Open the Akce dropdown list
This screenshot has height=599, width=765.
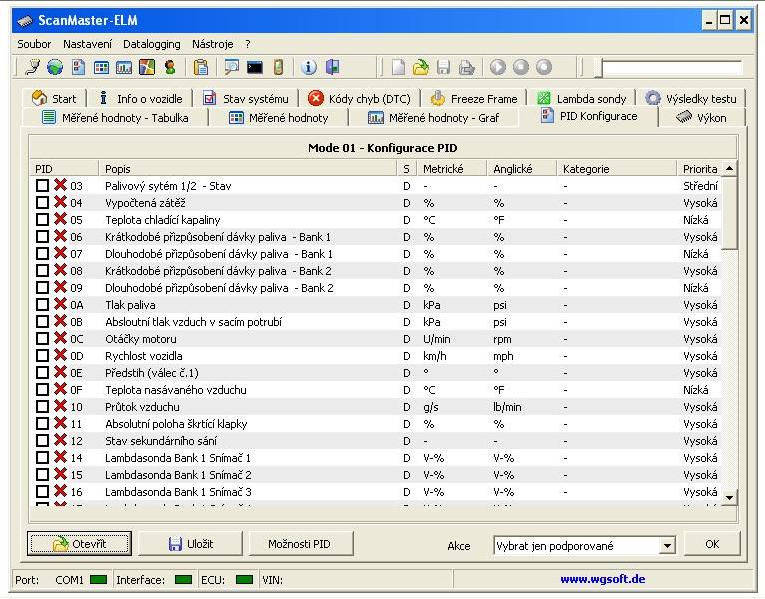pos(667,545)
